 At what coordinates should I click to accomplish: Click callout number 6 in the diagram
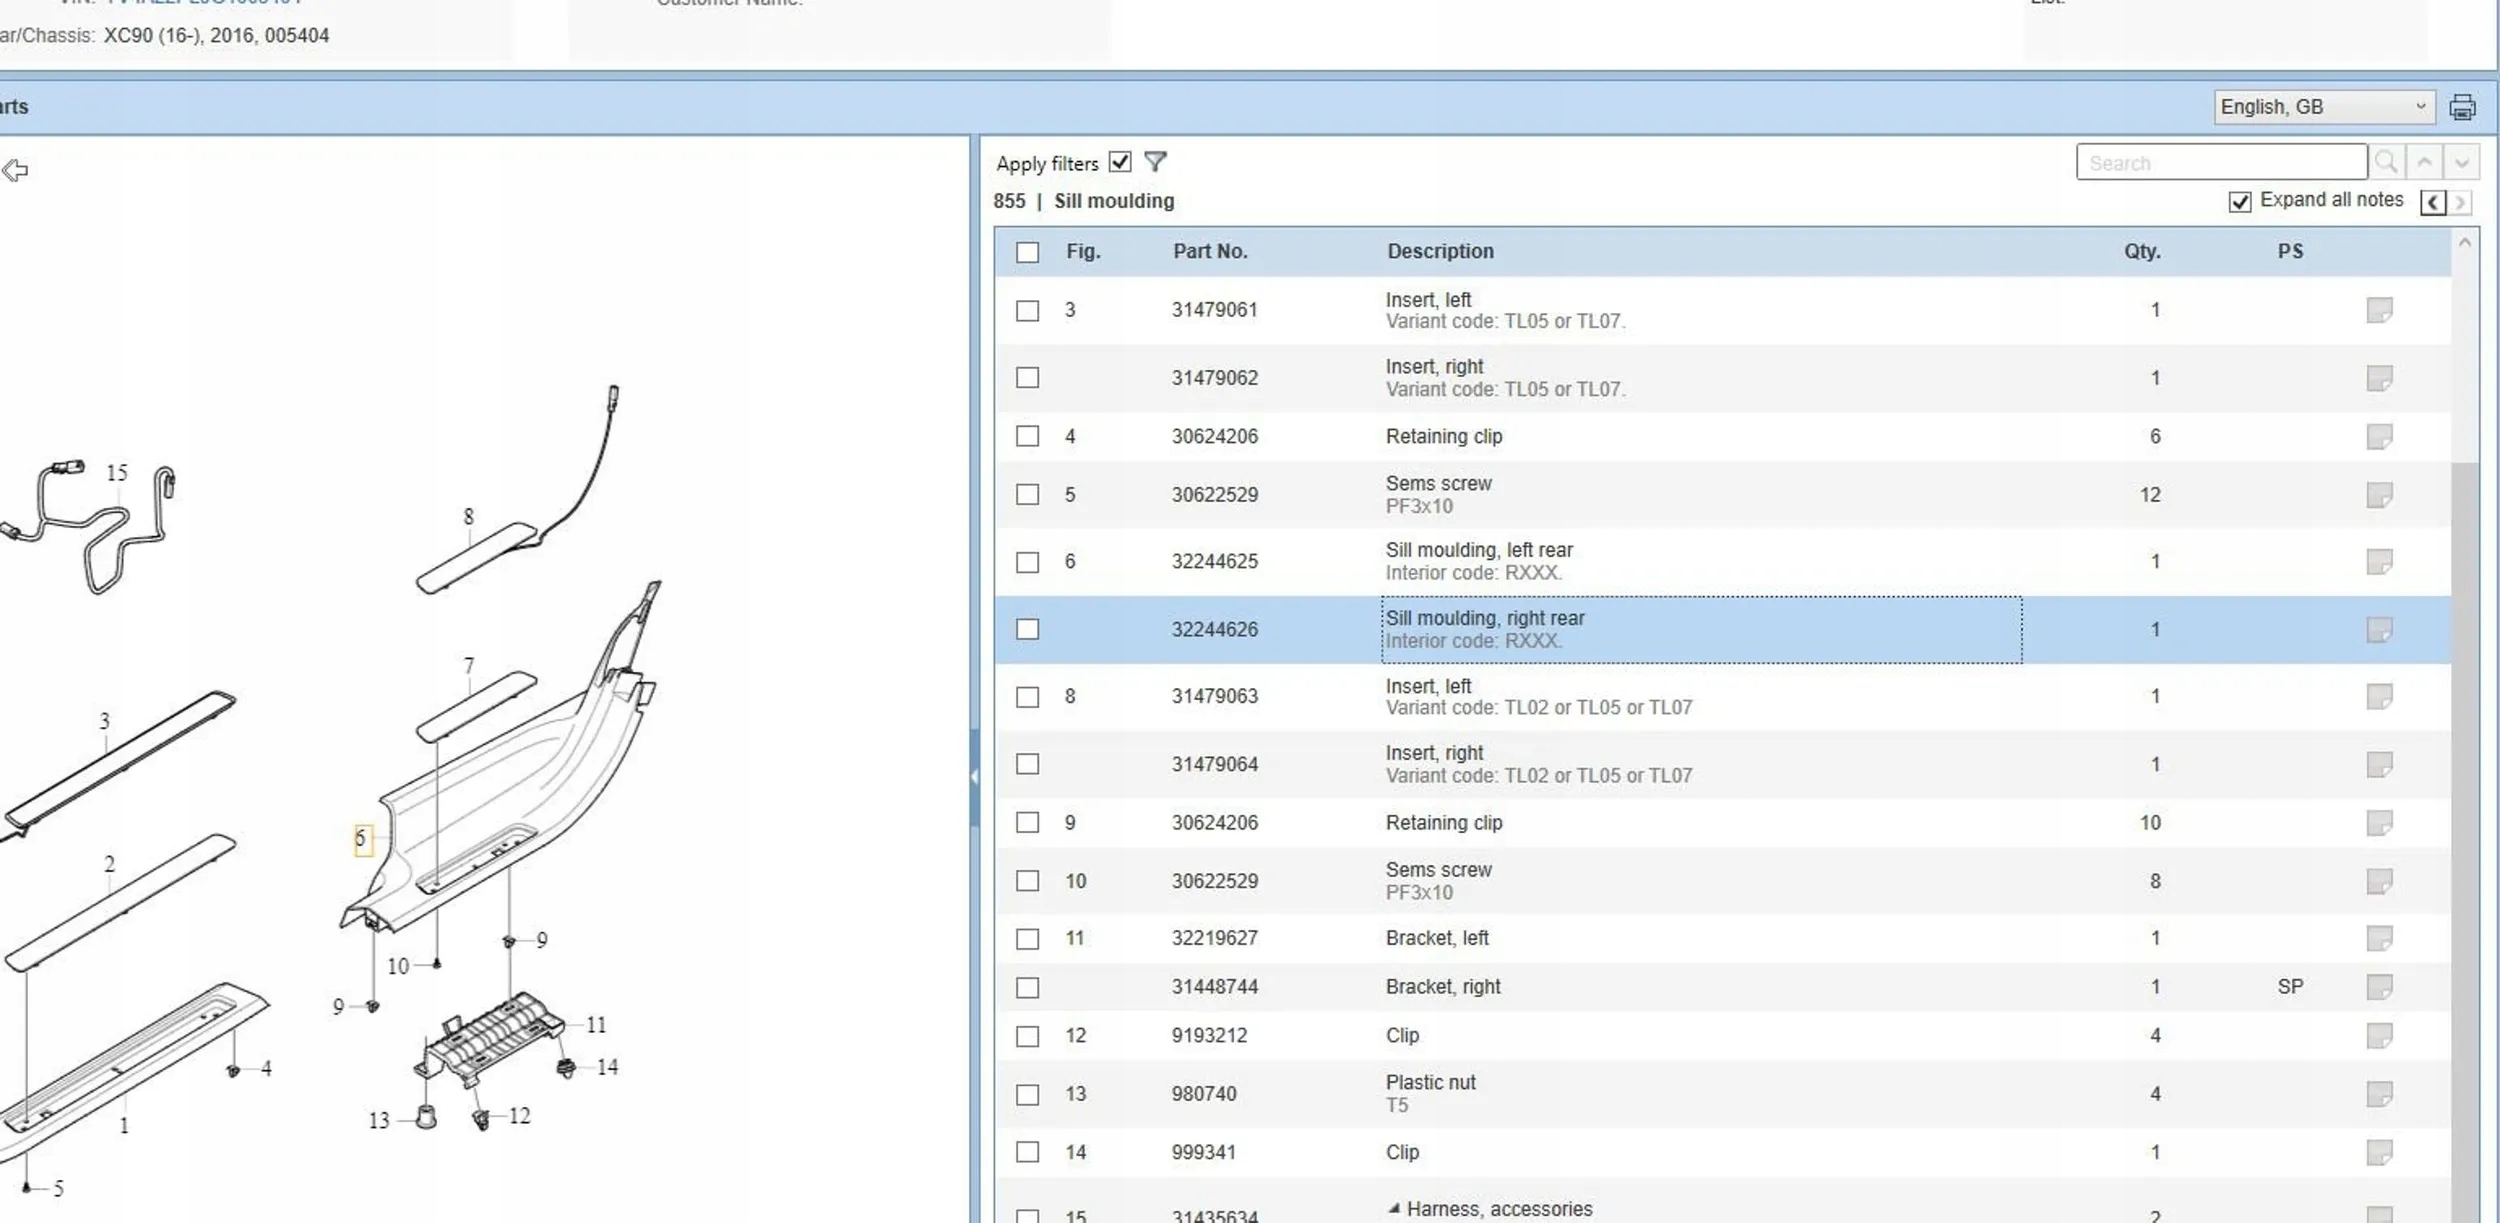pyautogui.click(x=362, y=839)
